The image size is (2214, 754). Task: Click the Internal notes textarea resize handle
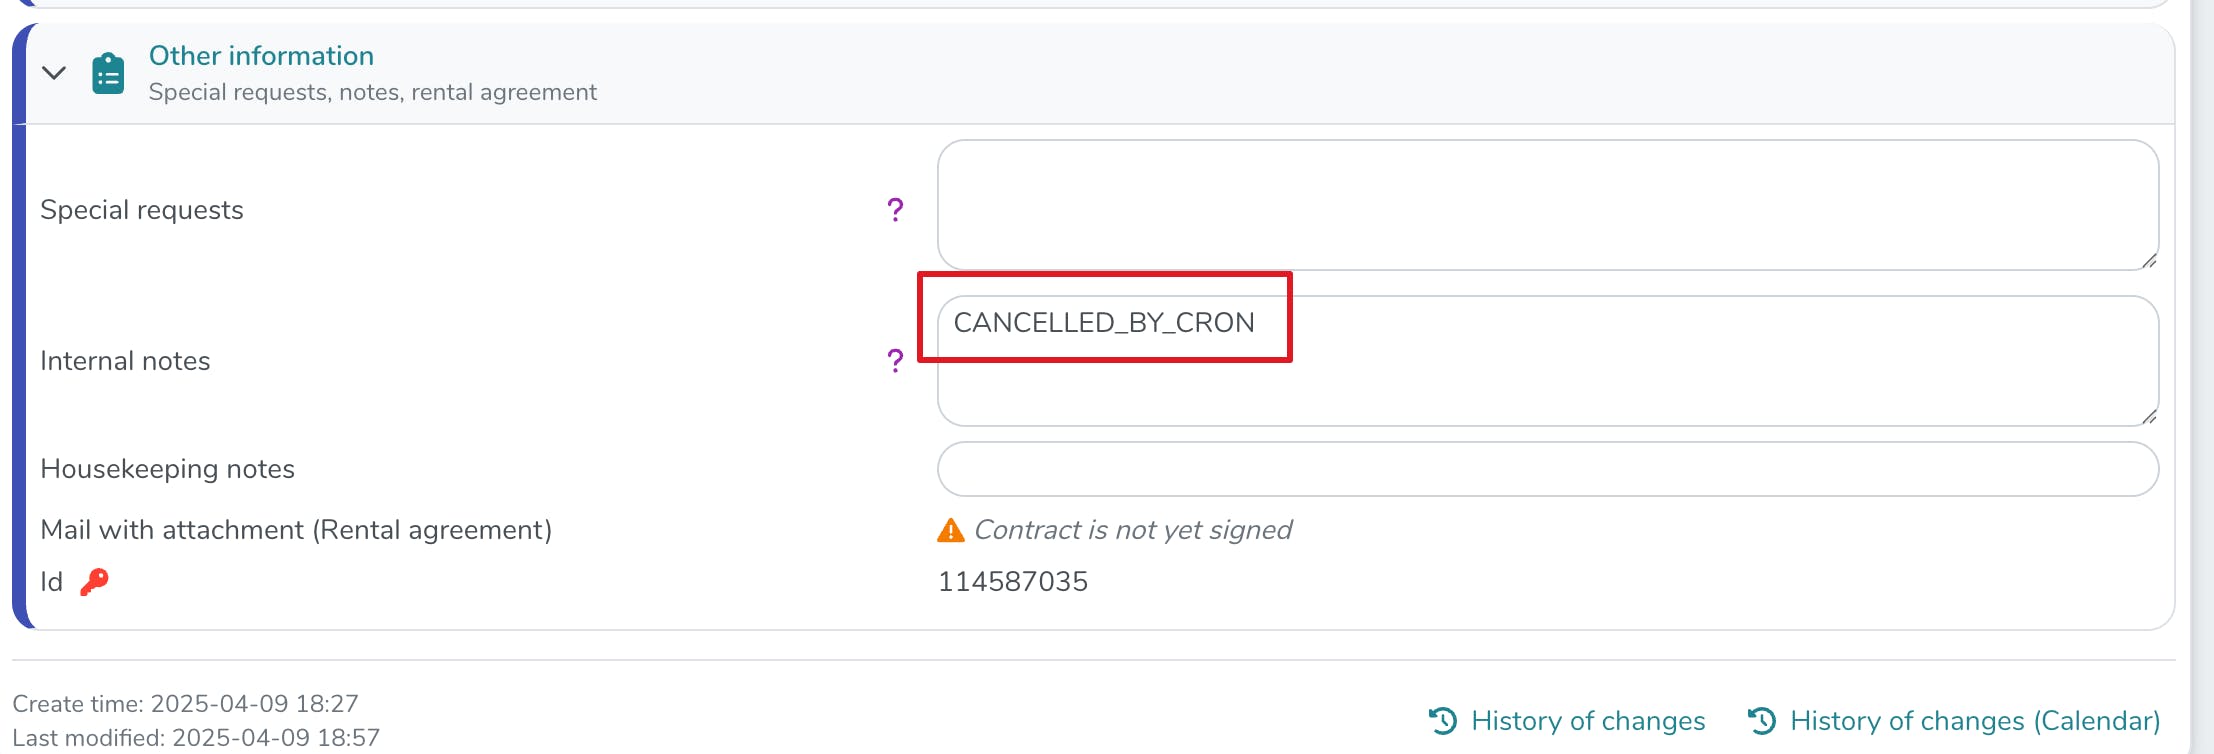(2149, 417)
